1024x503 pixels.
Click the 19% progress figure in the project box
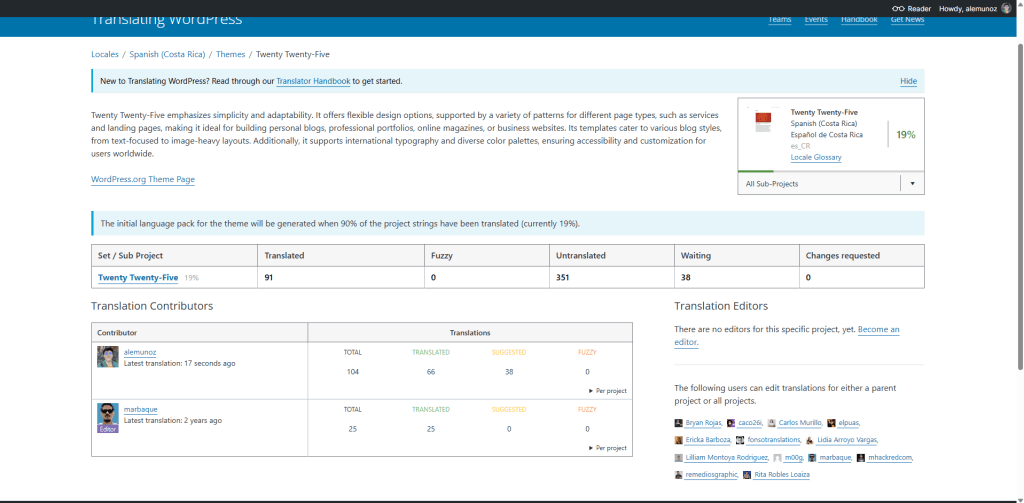click(905, 135)
